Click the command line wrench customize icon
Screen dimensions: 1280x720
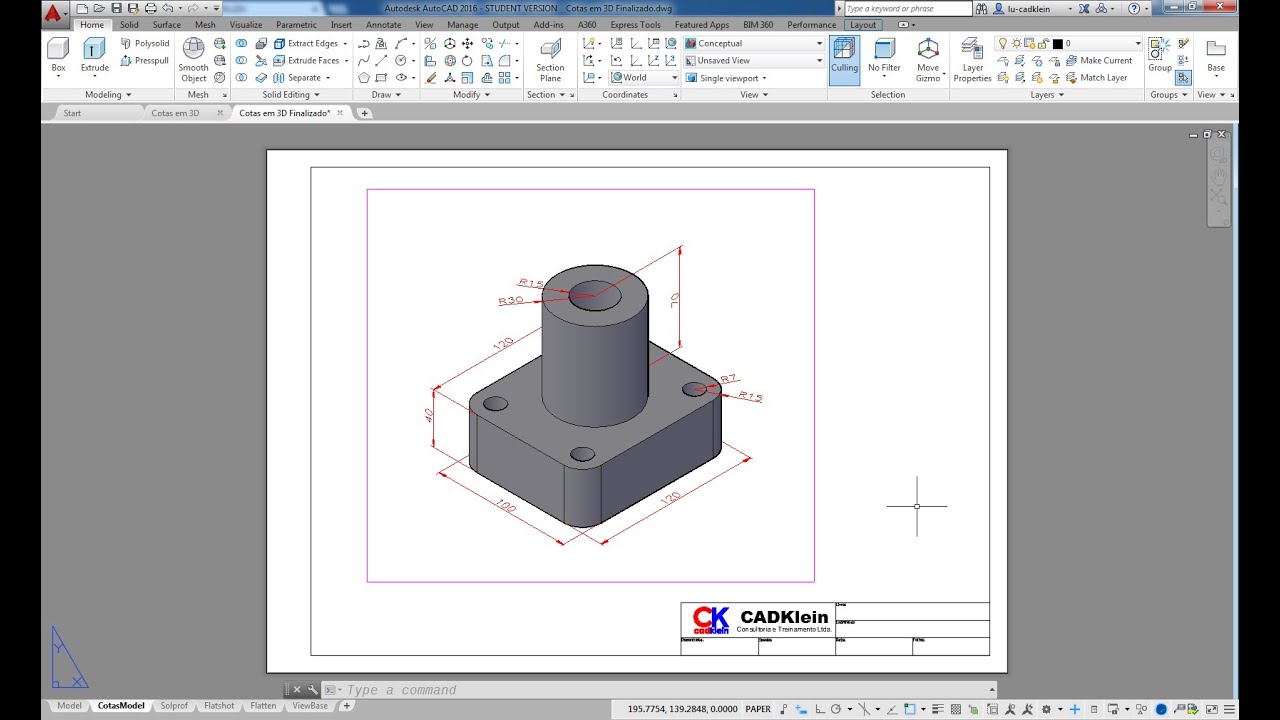tap(312, 690)
